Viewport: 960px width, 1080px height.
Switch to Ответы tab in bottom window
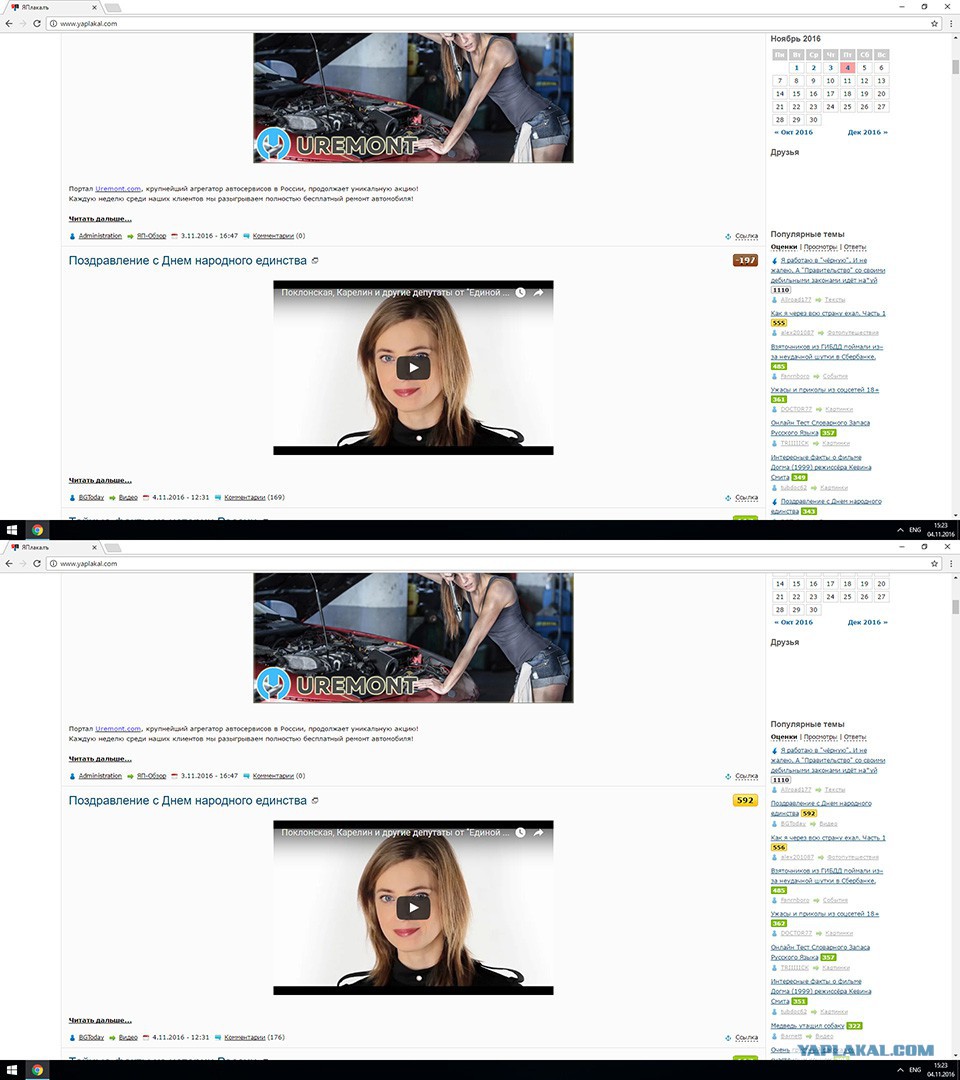(x=855, y=737)
